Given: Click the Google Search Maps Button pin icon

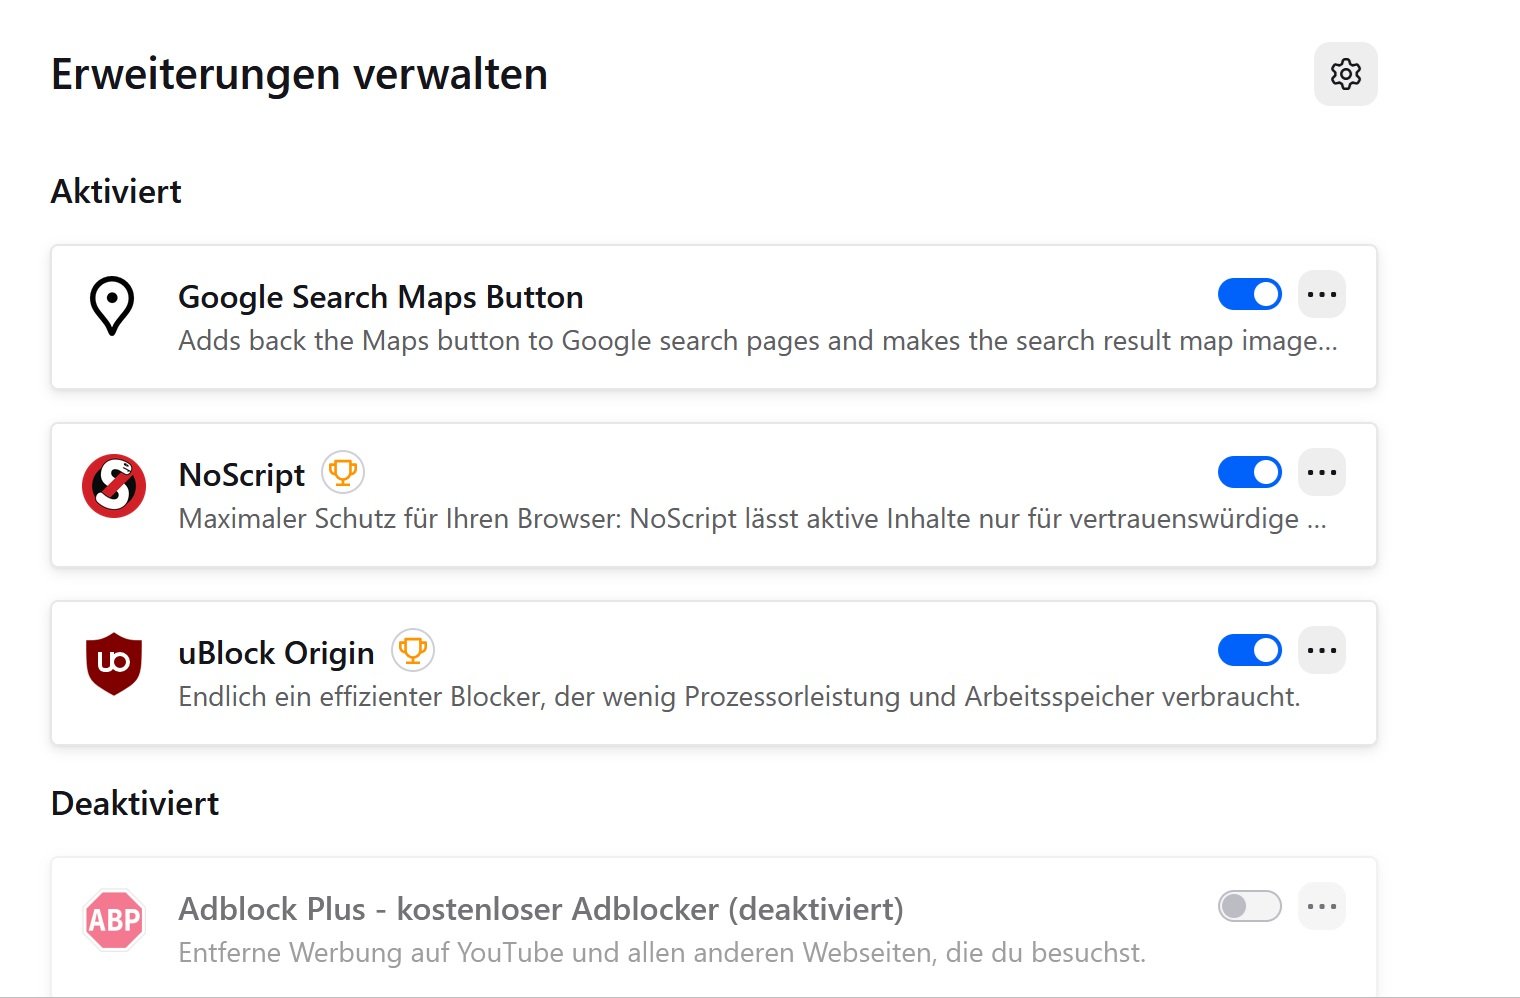Looking at the screenshot, I should click(x=112, y=305).
